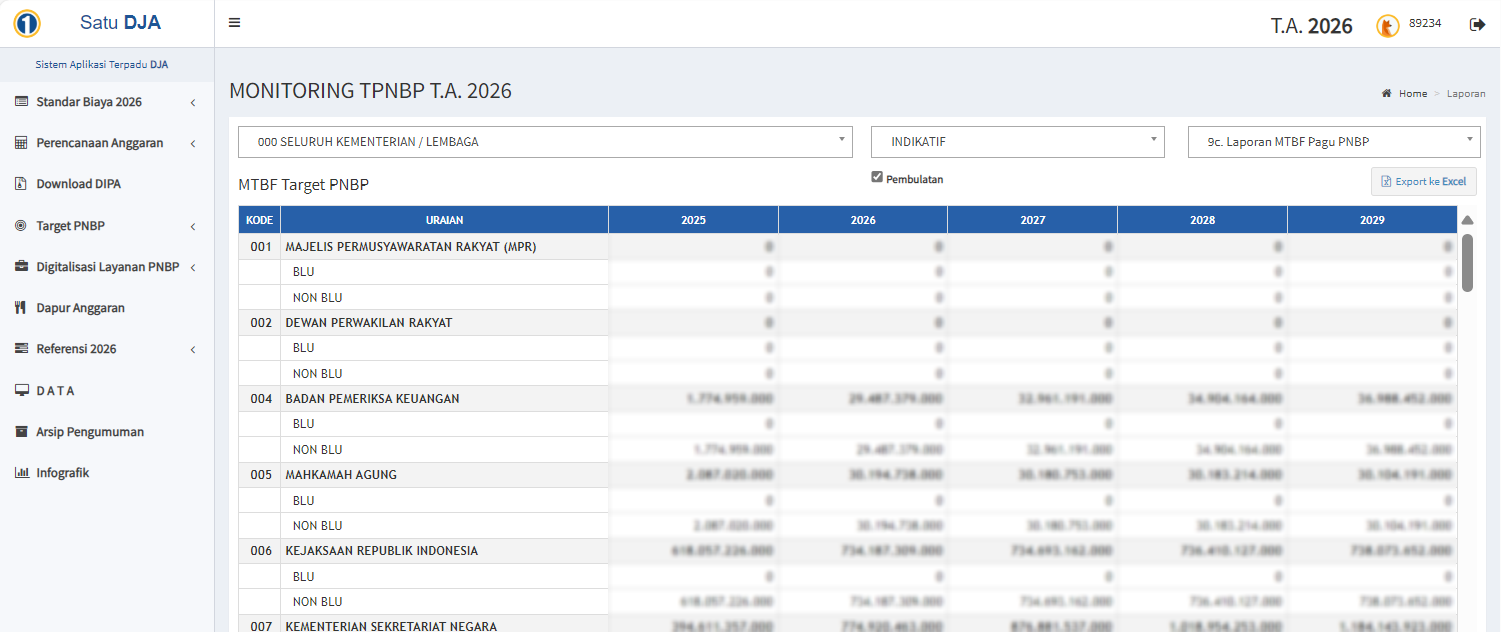Screen dimensions: 1501x632
Task: Click the logout icon in header
Action: coord(1477,24)
